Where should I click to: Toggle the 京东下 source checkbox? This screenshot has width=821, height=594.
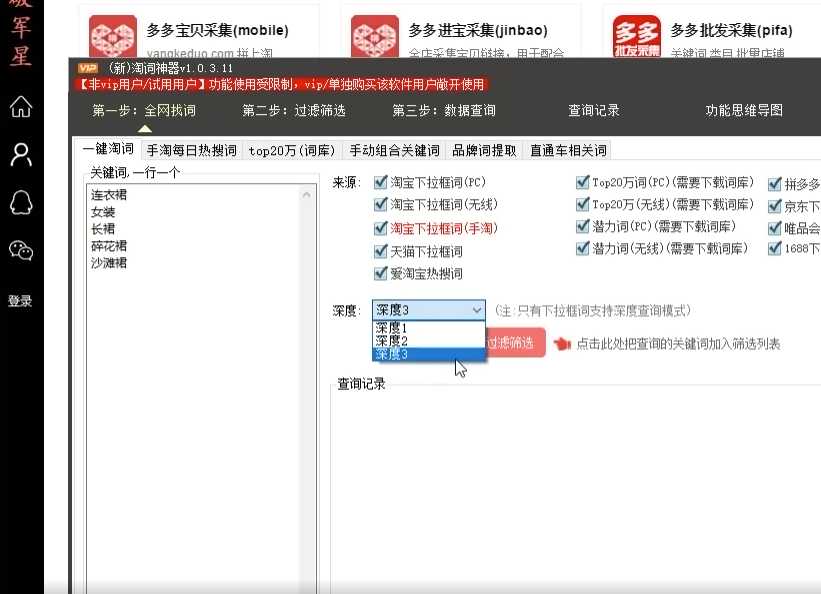774,206
